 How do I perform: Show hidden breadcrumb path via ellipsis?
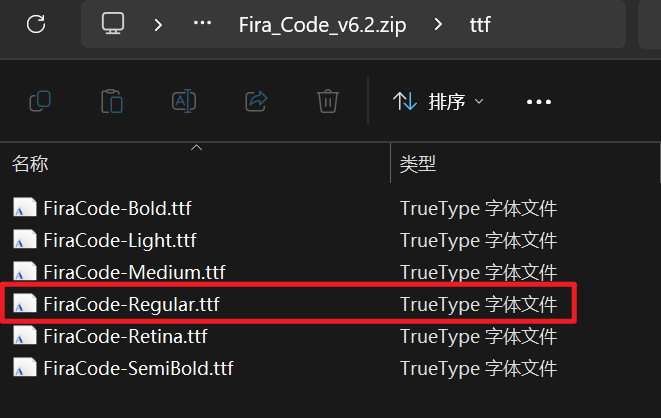pos(202,23)
